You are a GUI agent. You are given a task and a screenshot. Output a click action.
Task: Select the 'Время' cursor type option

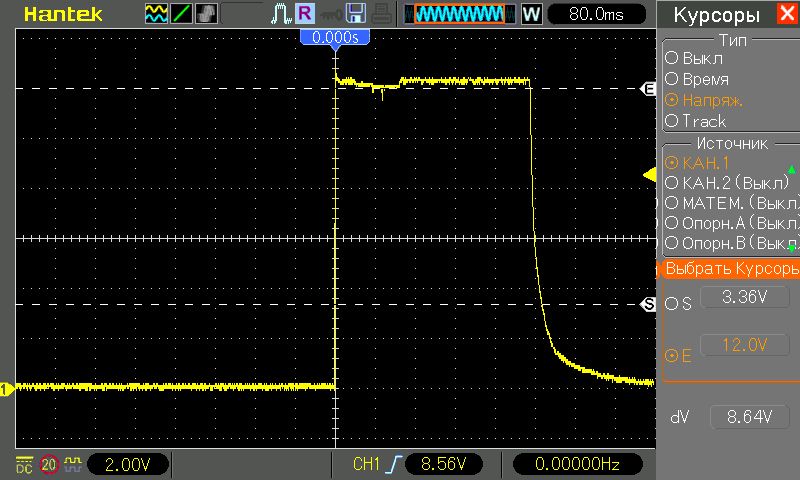[703, 79]
